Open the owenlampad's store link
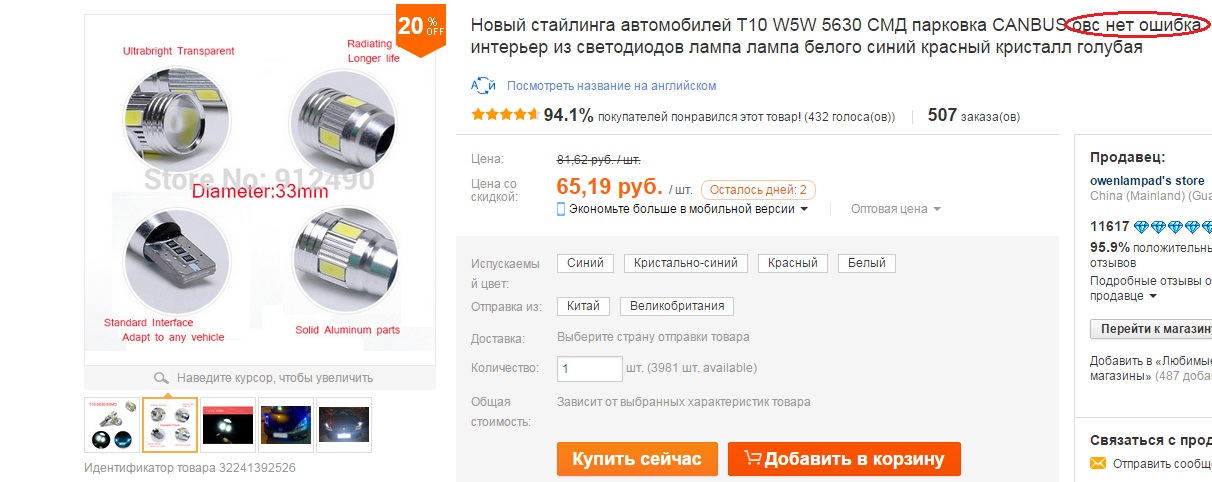Viewport: 1212px width, 482px height. (x=1147, y=181)
